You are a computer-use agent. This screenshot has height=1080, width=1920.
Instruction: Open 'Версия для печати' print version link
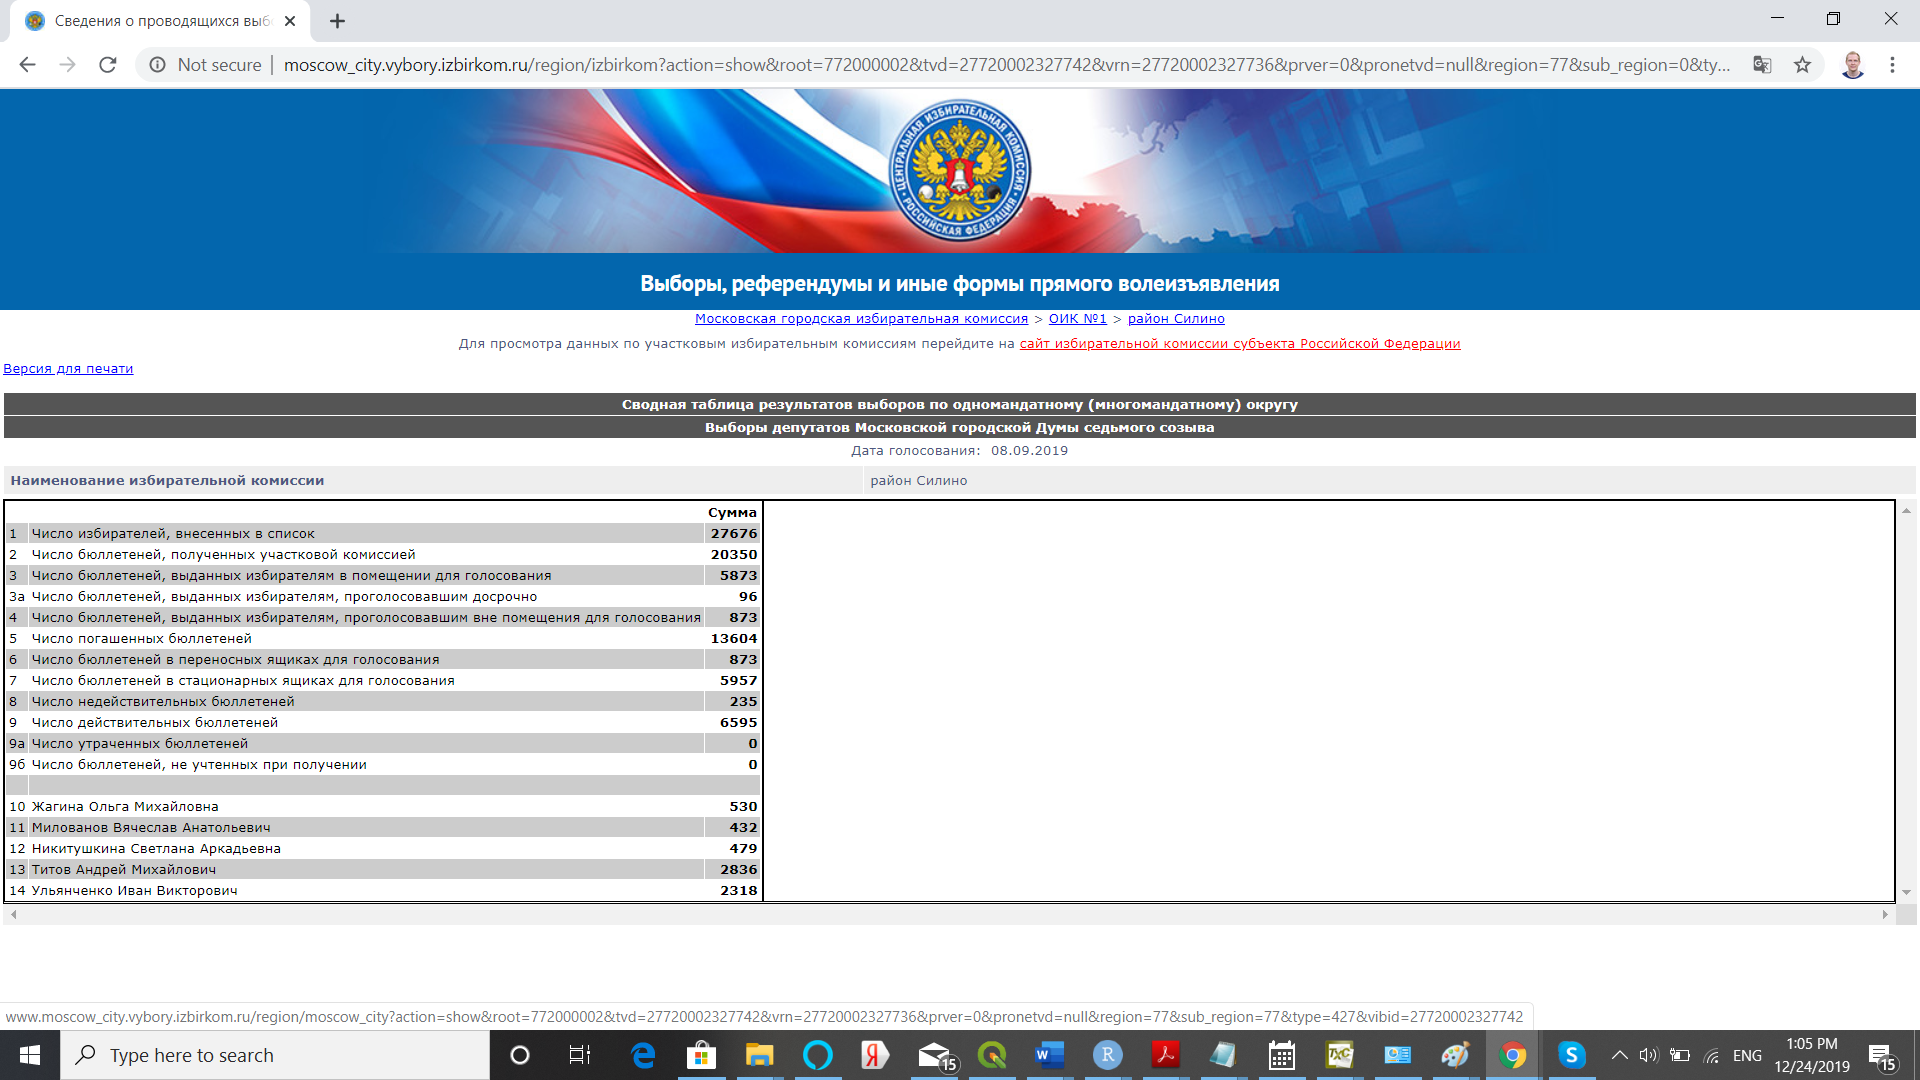68,369
